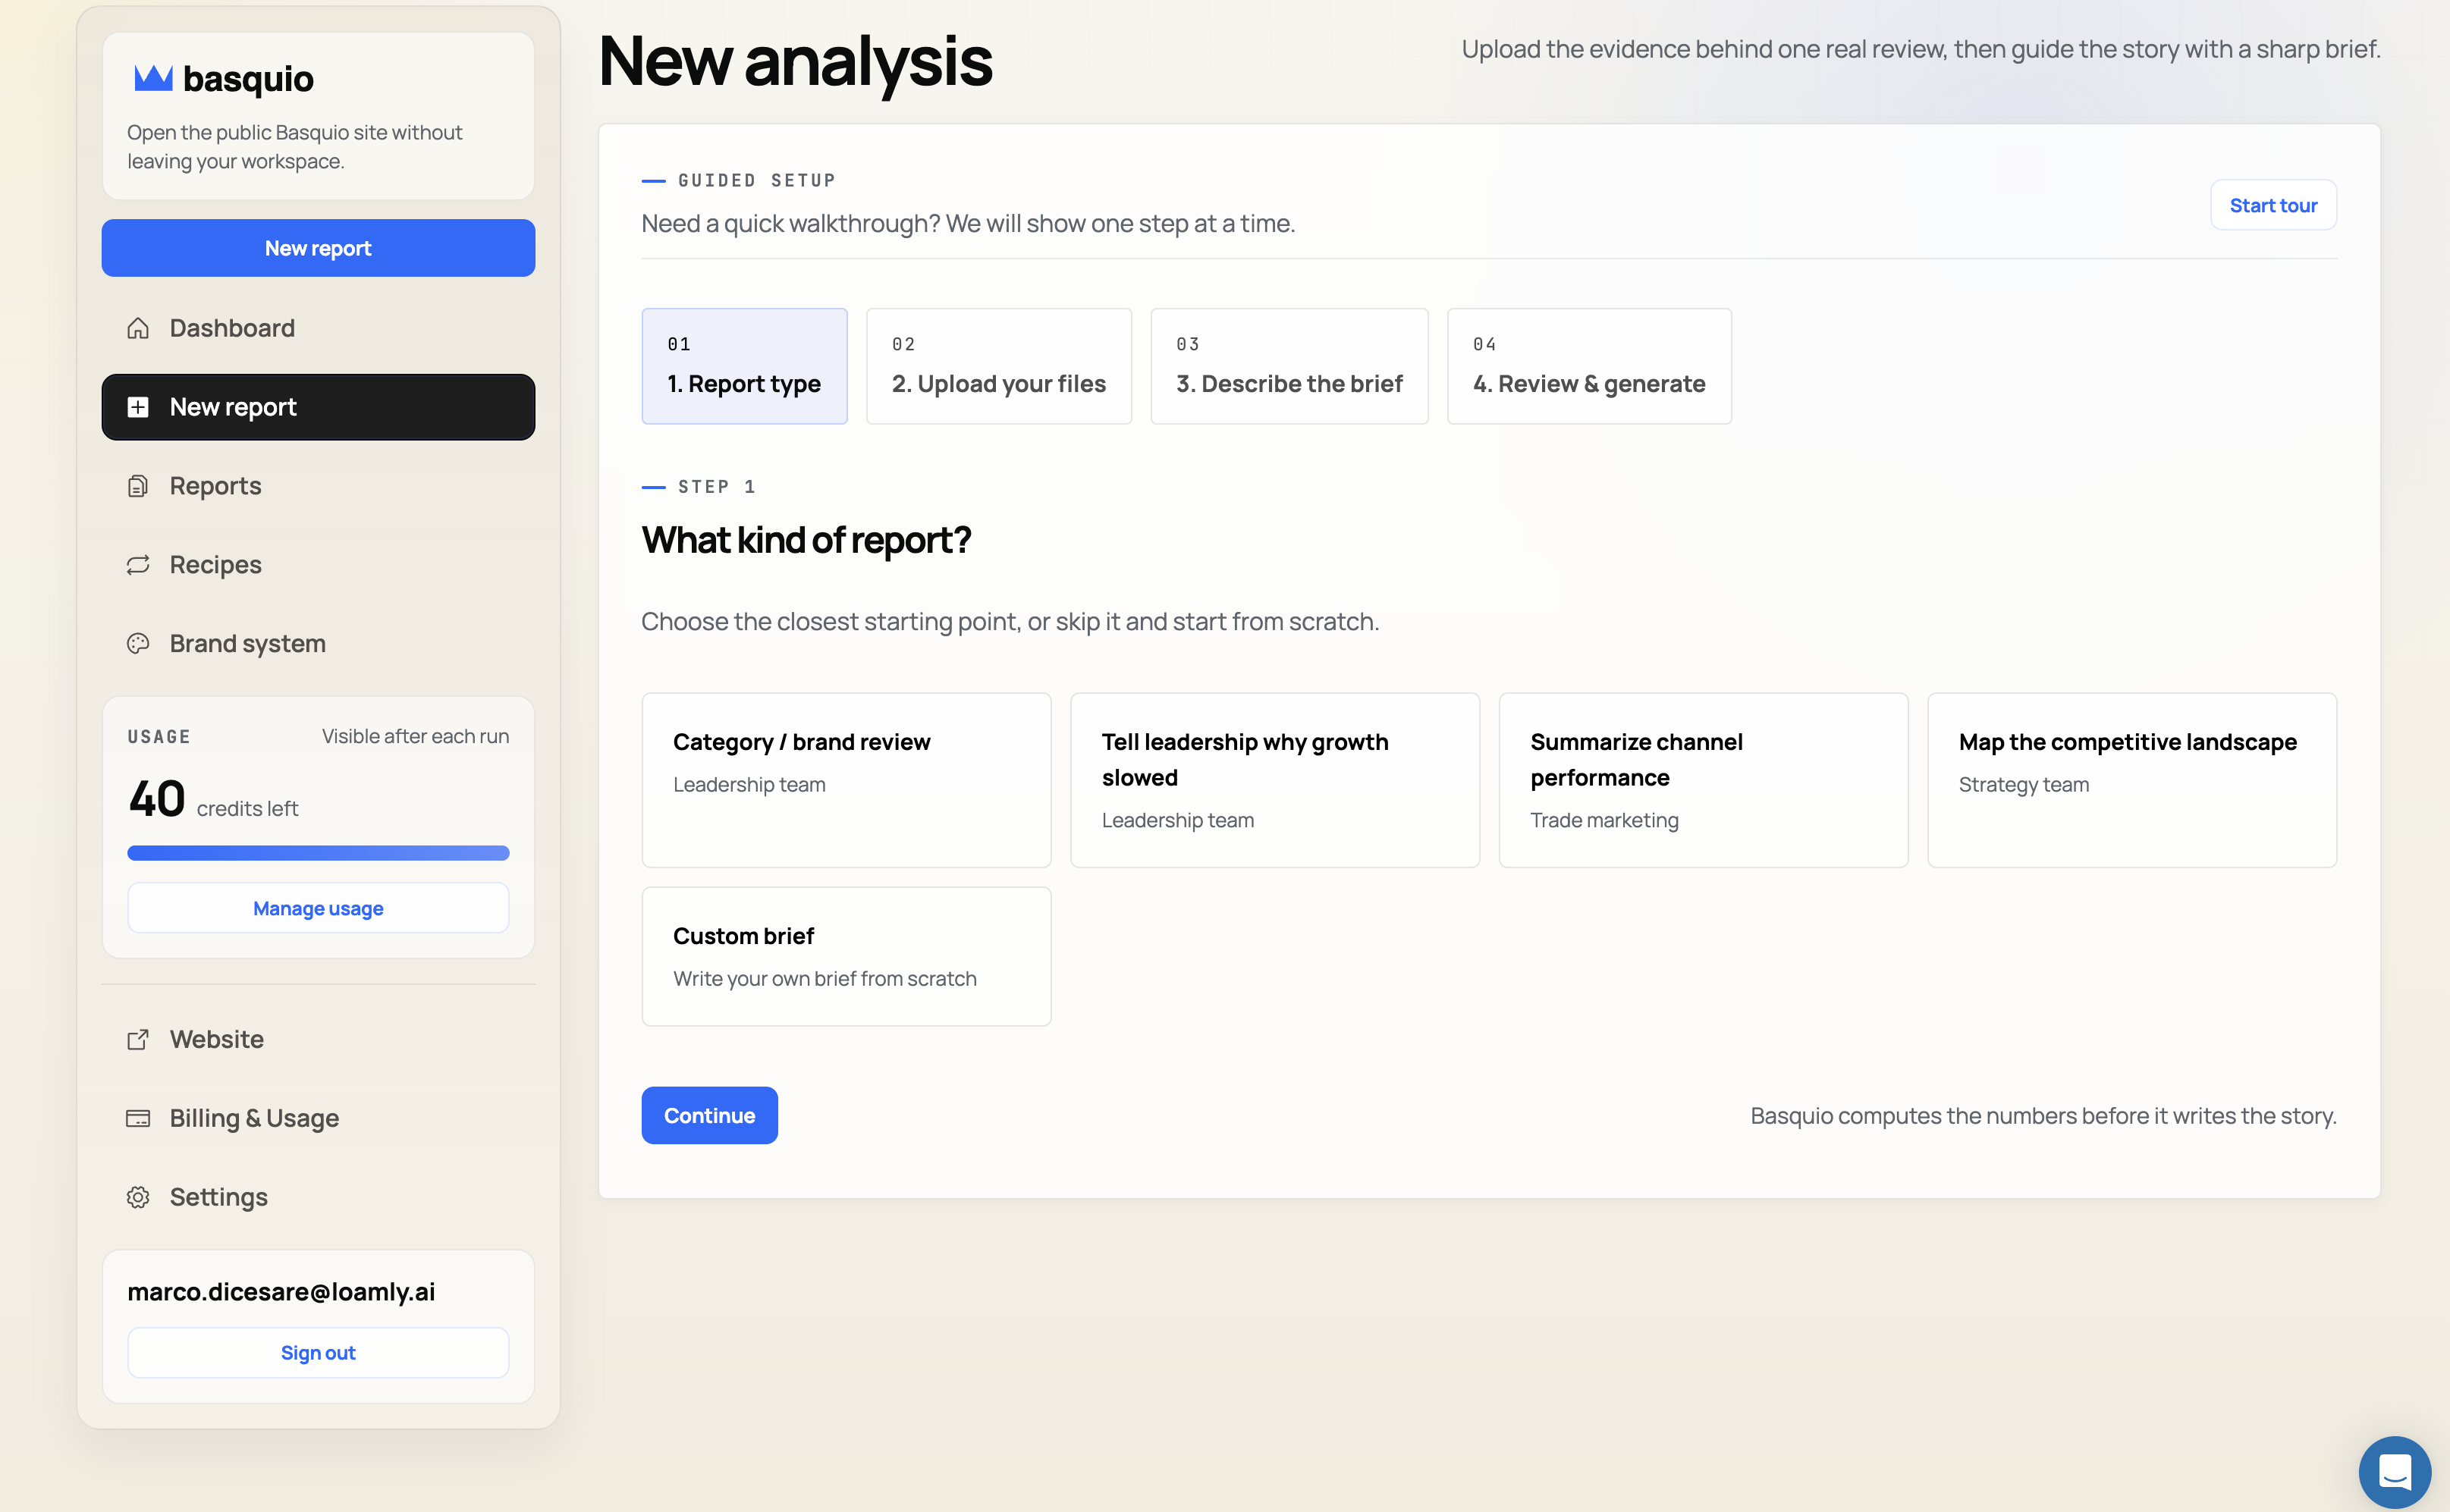Click the Basquio crown logo icon
Image resolution: width=2450 pixels, height=1512 pixels.
tap(153, 78)
